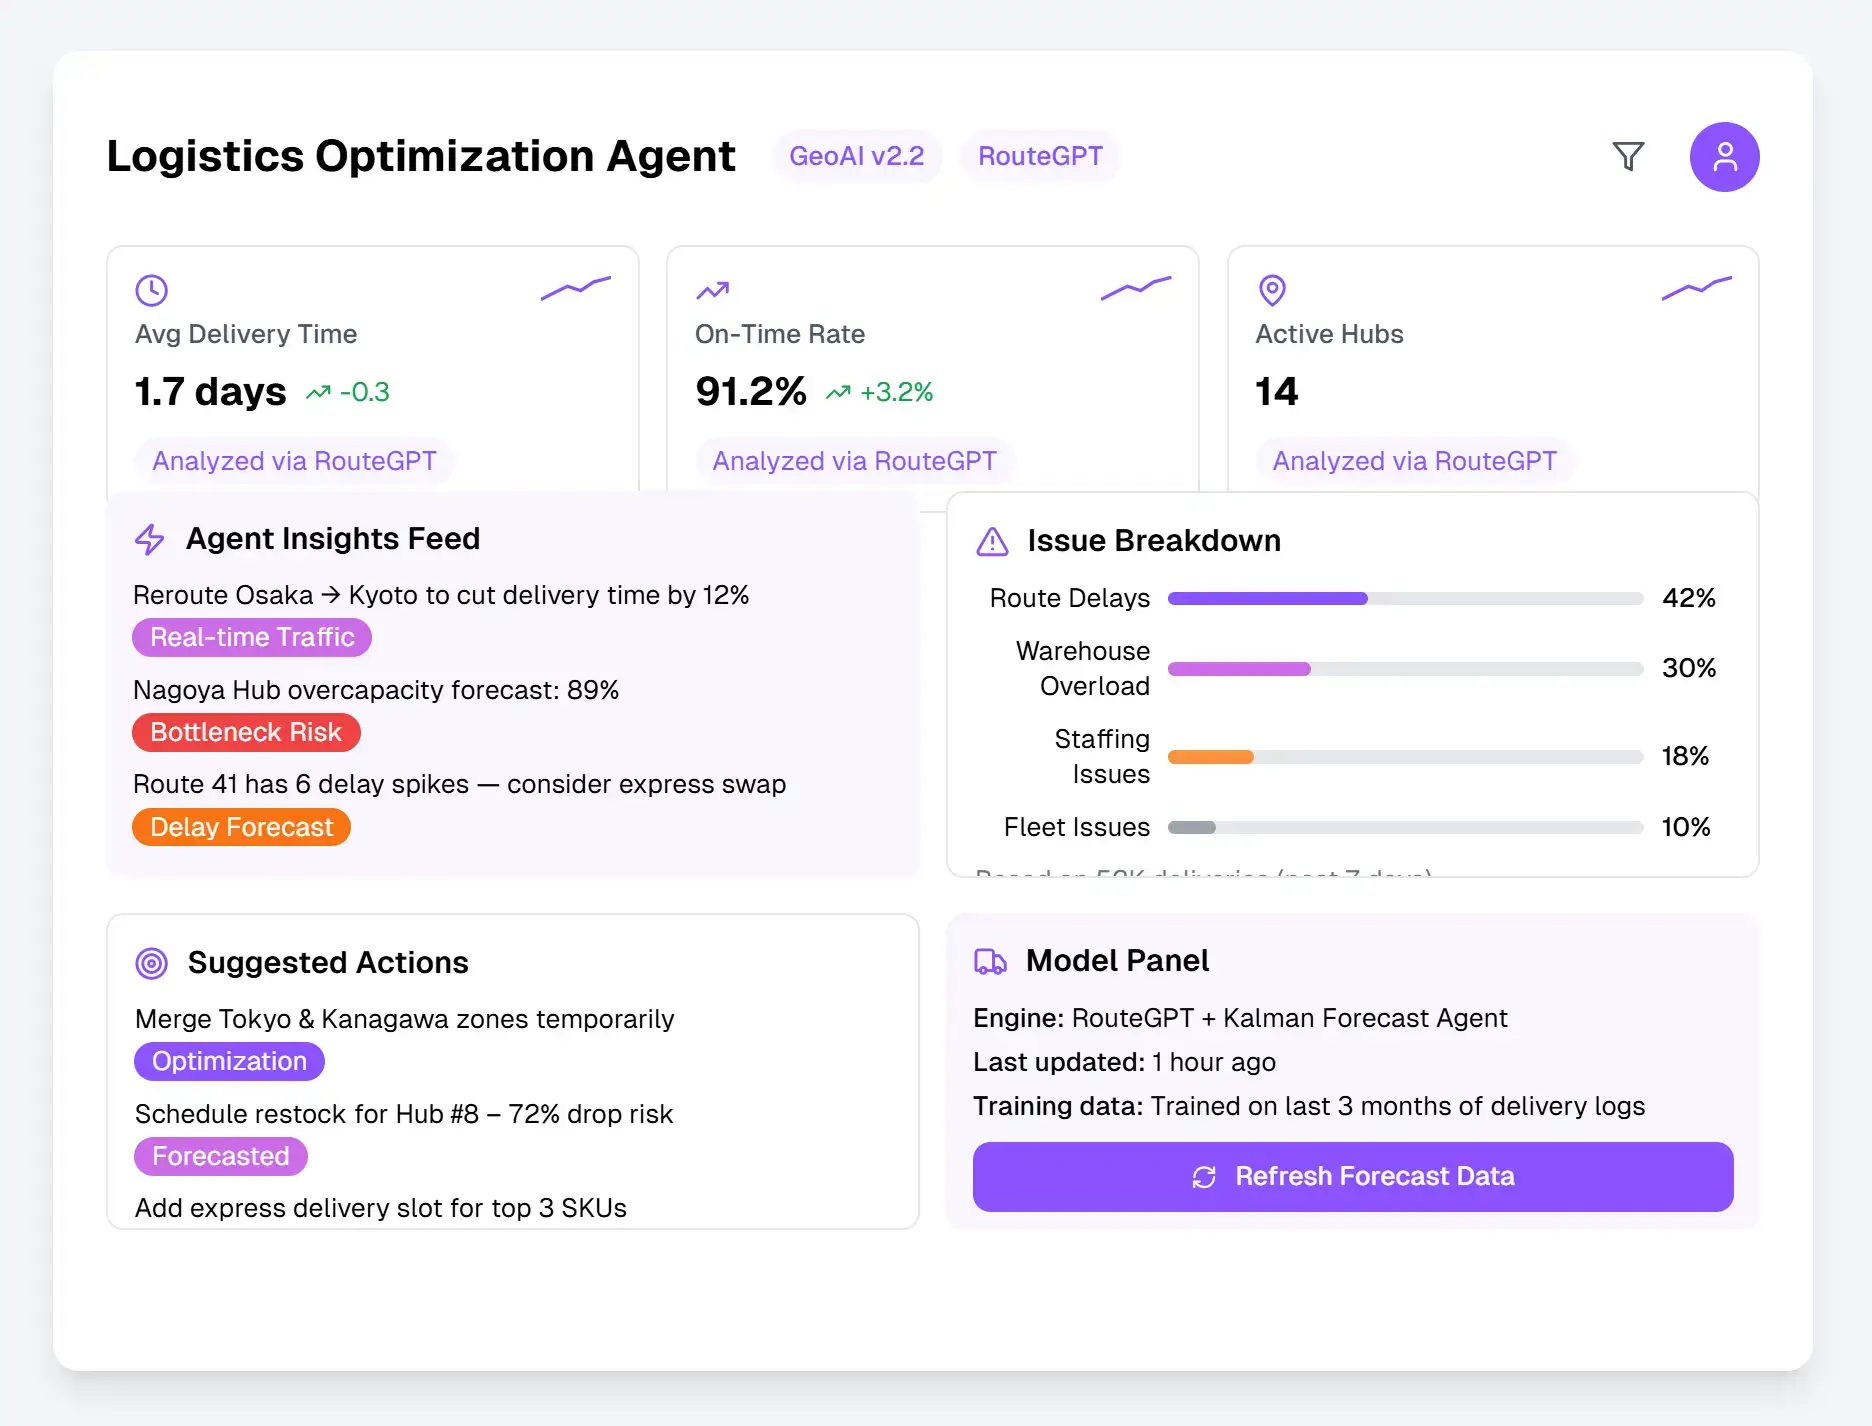The width and height of the screenshot is (1872, 1426).
Task: Click the user profile avatar icon
Action: click(x=1724, y=156)
